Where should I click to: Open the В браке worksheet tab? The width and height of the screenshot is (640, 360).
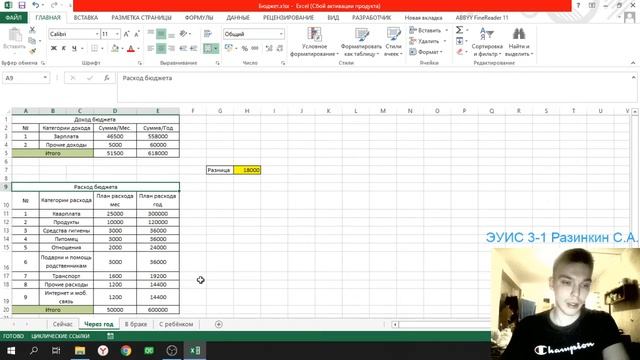136,324
